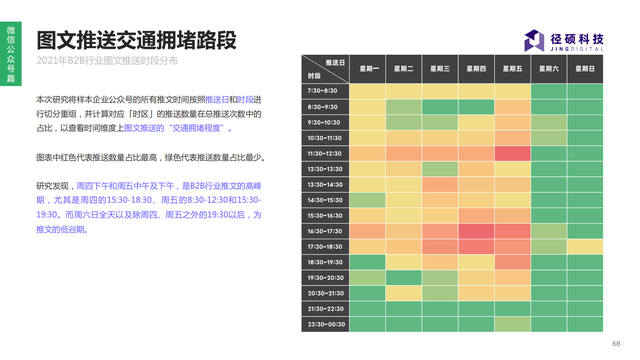The width and height of the screenshot is (640, 360).
Task: Click the page number 68
Action: (616, 344)
